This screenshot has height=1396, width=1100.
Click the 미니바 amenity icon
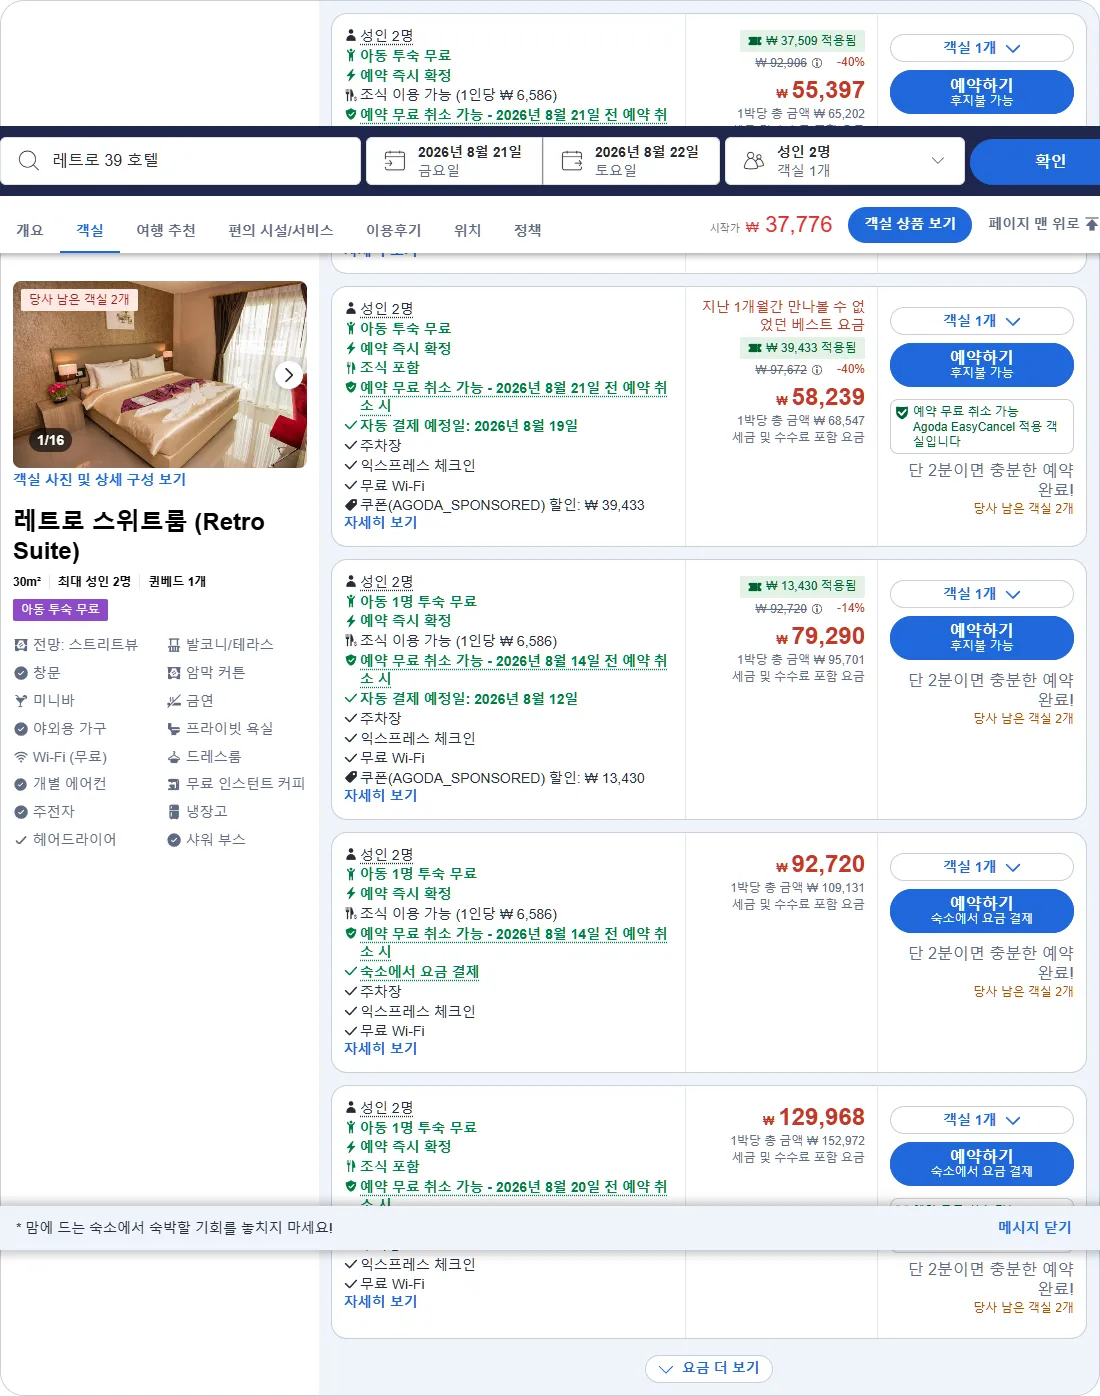[x=21, y=701]
